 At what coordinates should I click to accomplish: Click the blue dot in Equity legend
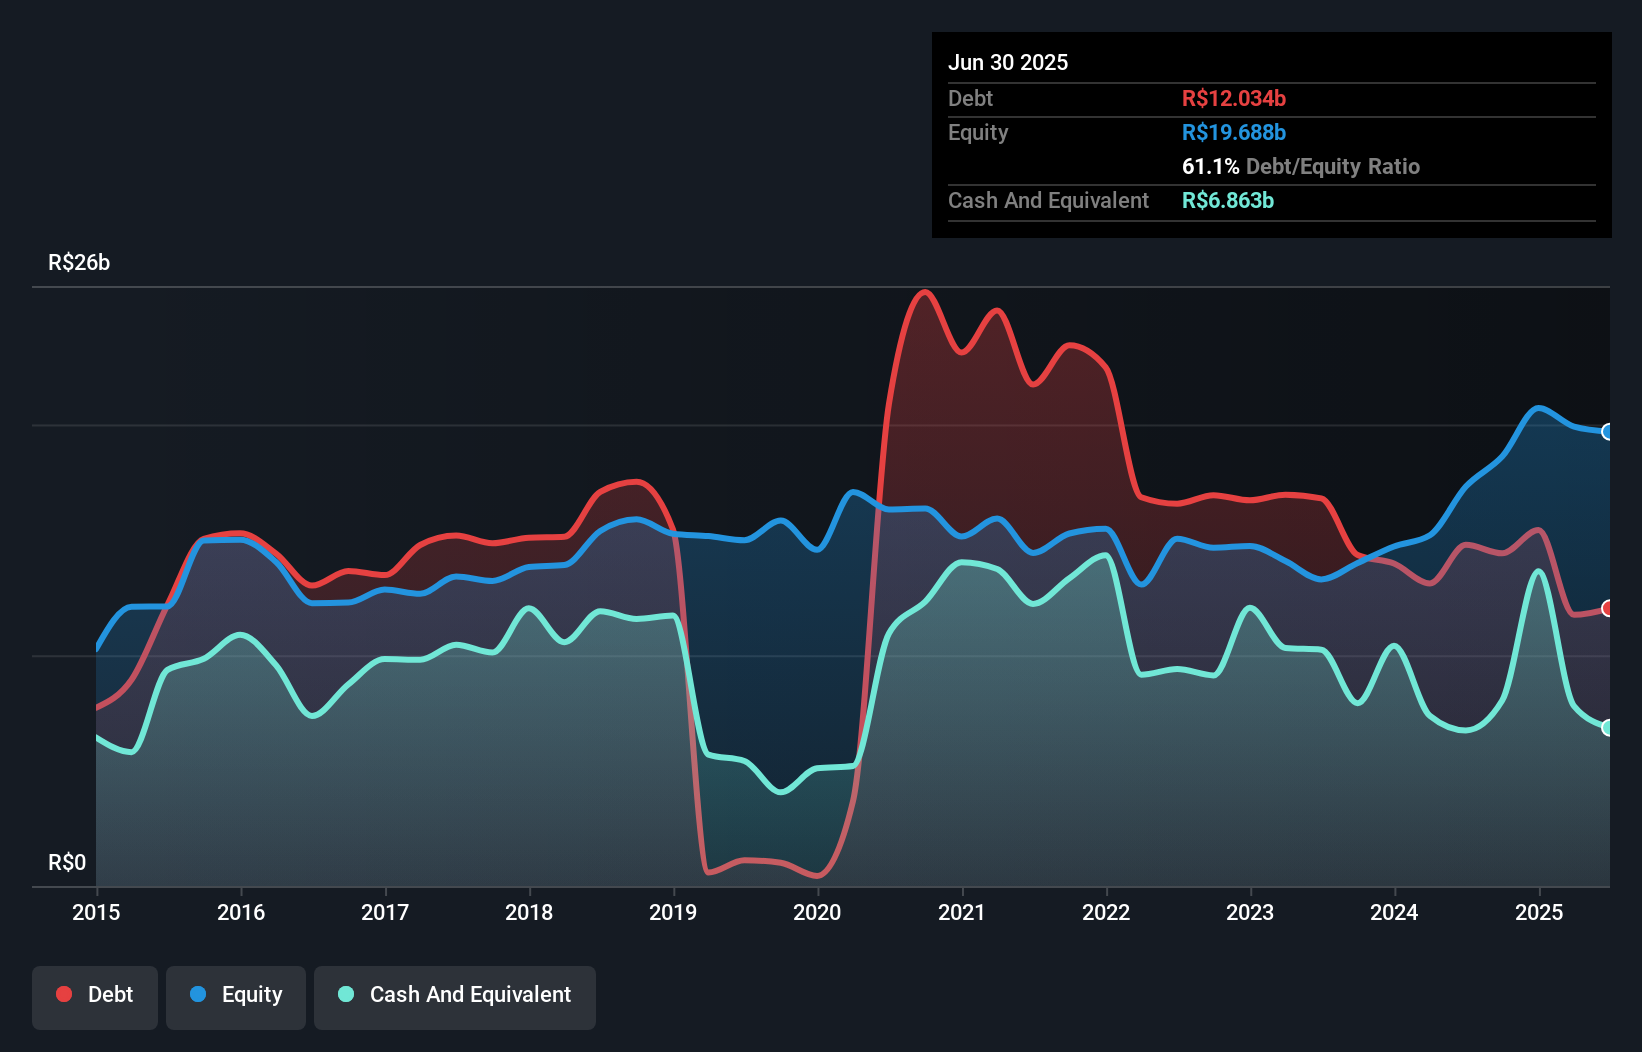[x=198, y=994]
